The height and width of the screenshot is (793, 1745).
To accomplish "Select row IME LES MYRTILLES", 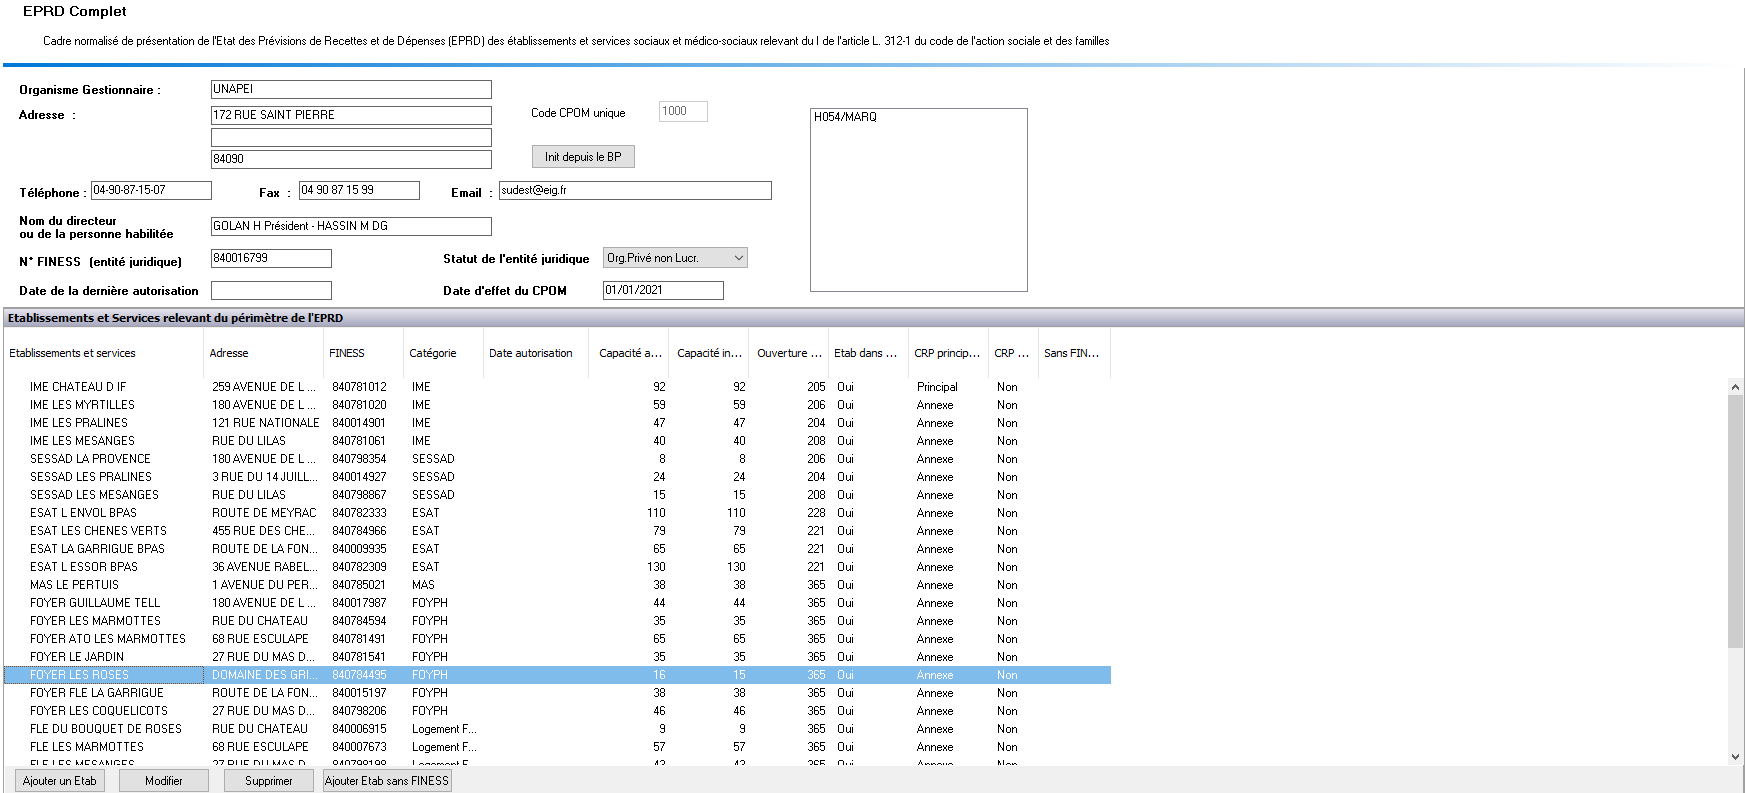I will tap(557, 405).
